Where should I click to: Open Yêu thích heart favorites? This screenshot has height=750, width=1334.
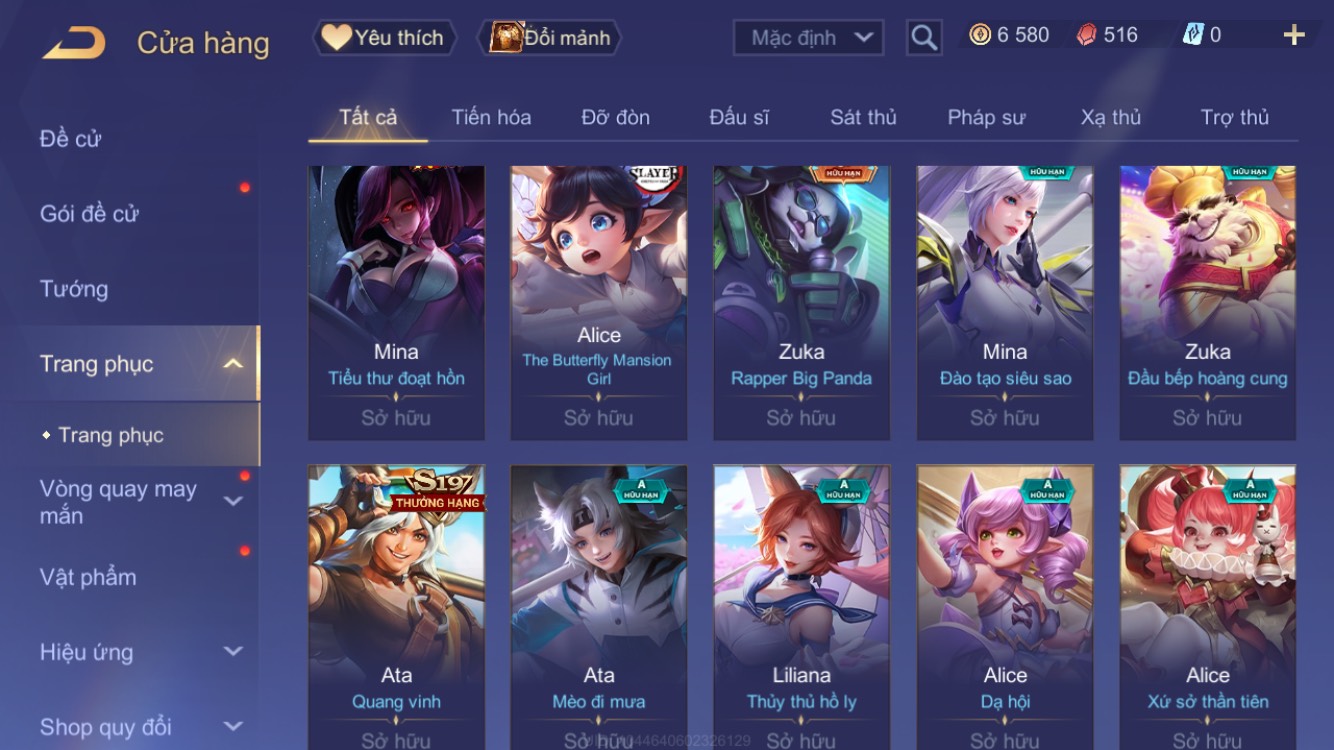click(x=384, y=38)
